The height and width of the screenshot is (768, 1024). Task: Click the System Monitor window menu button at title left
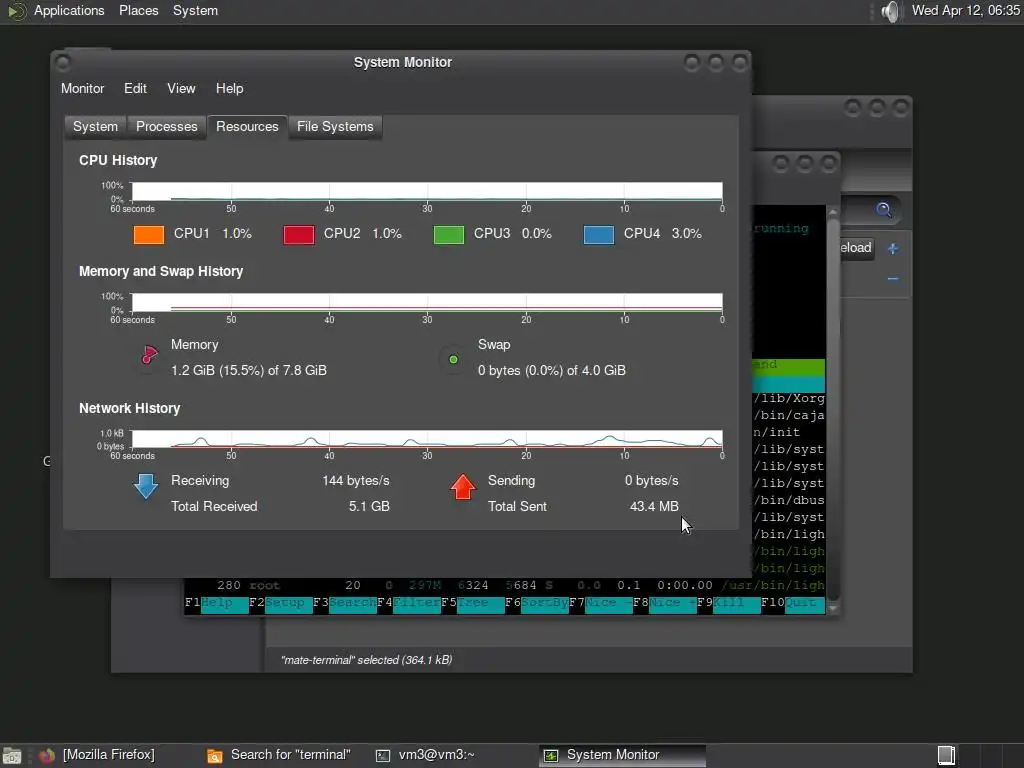tap(63, 63)
